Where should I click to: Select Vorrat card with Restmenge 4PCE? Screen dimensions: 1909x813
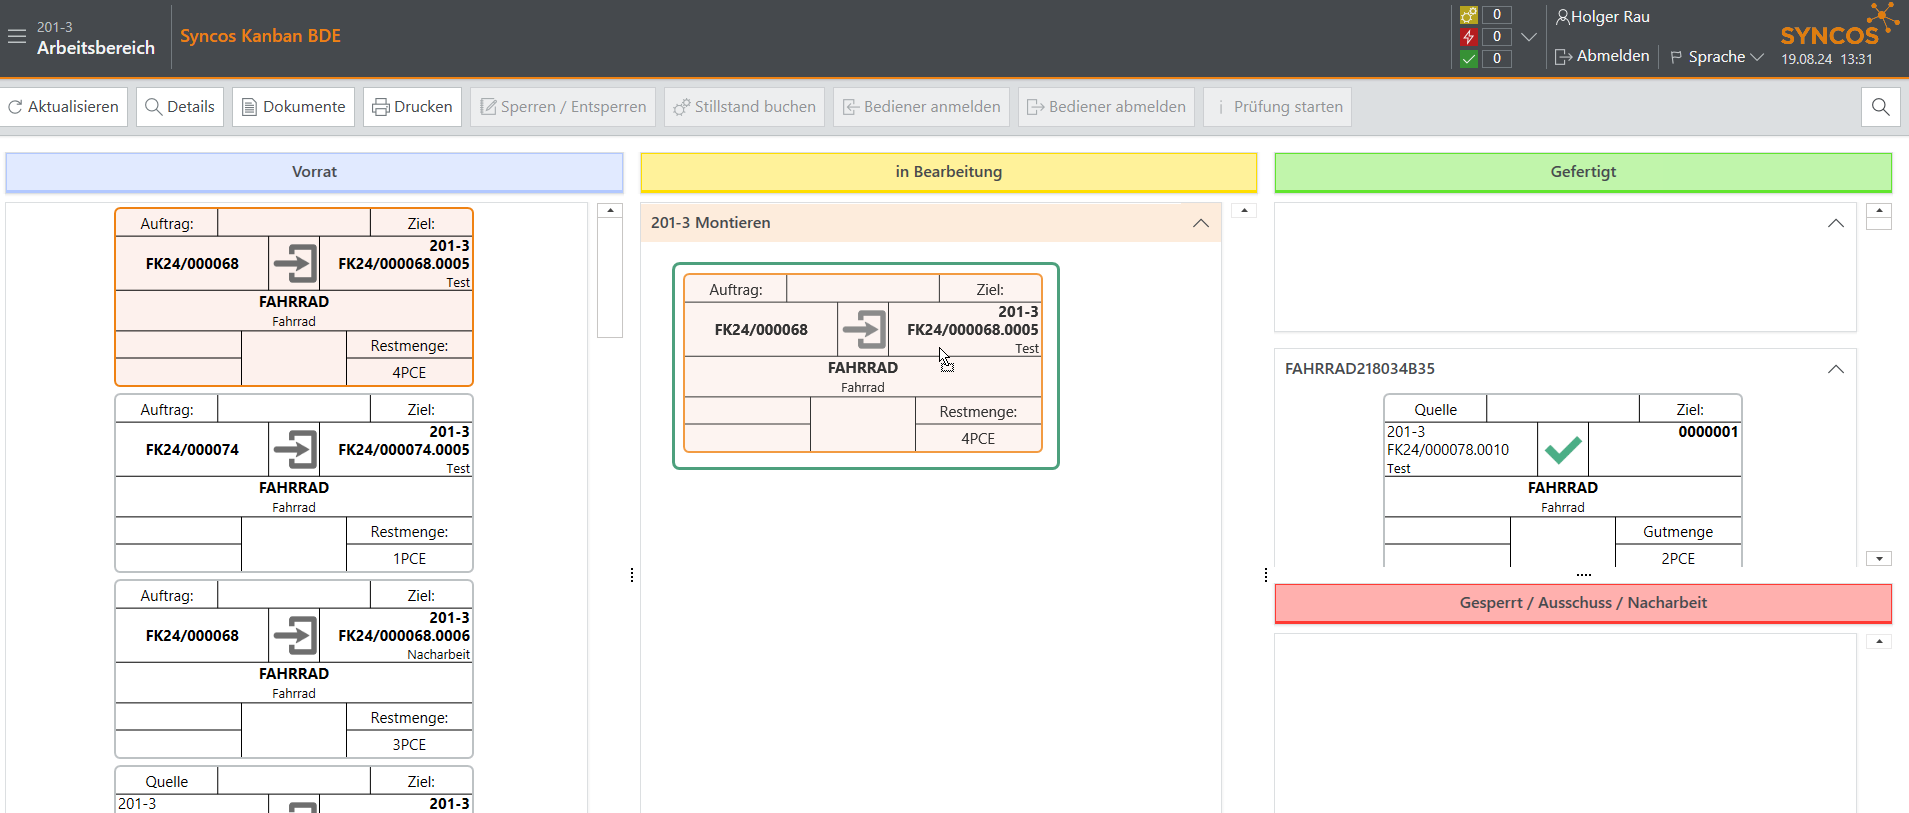pos(294,297)
